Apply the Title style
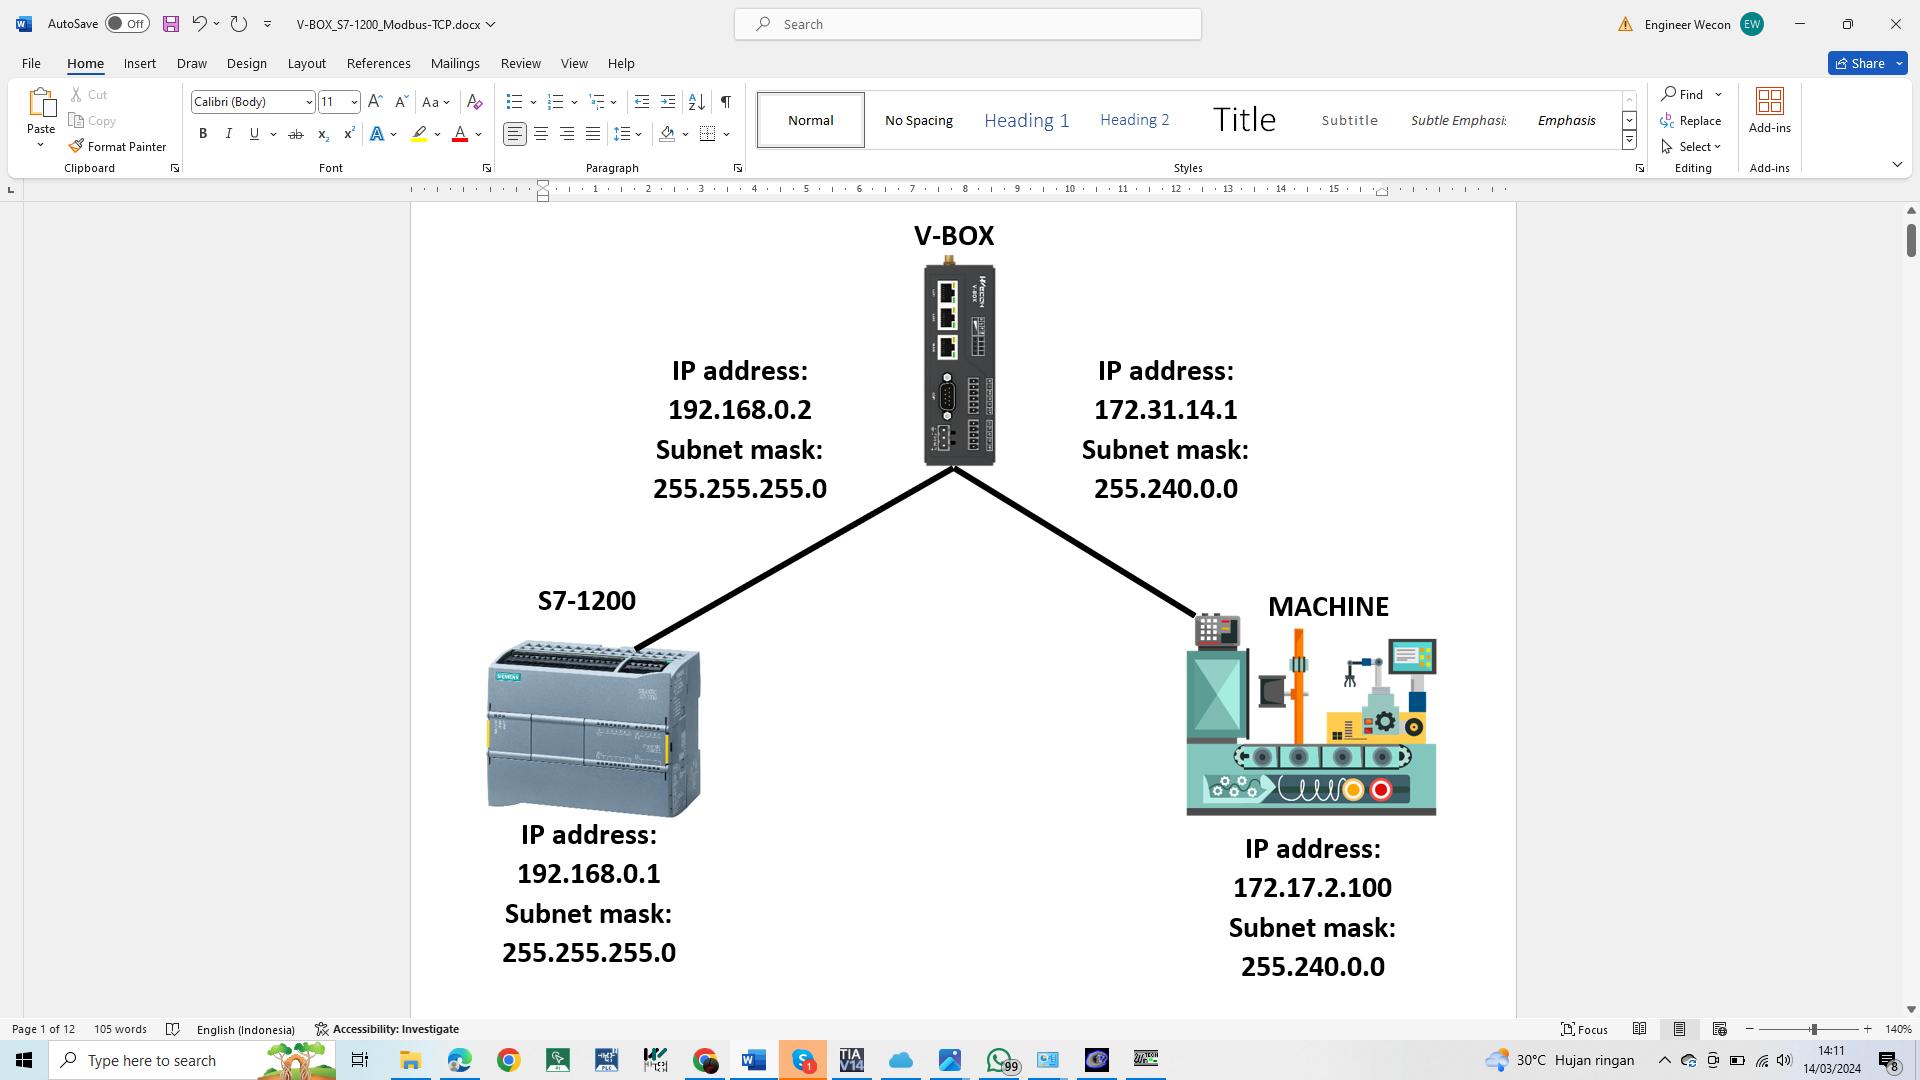Viewport: 1920px width, 1080px height. click(x=1244, y=120)
